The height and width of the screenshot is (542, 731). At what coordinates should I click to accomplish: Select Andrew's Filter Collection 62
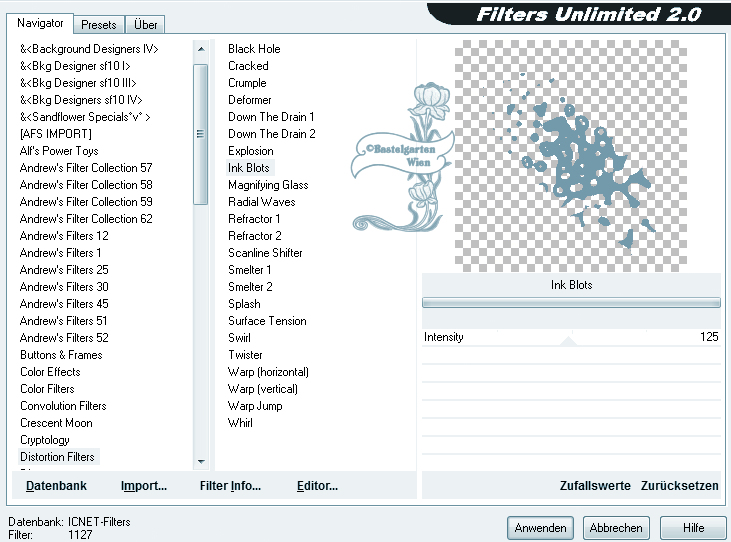point(86,219)
